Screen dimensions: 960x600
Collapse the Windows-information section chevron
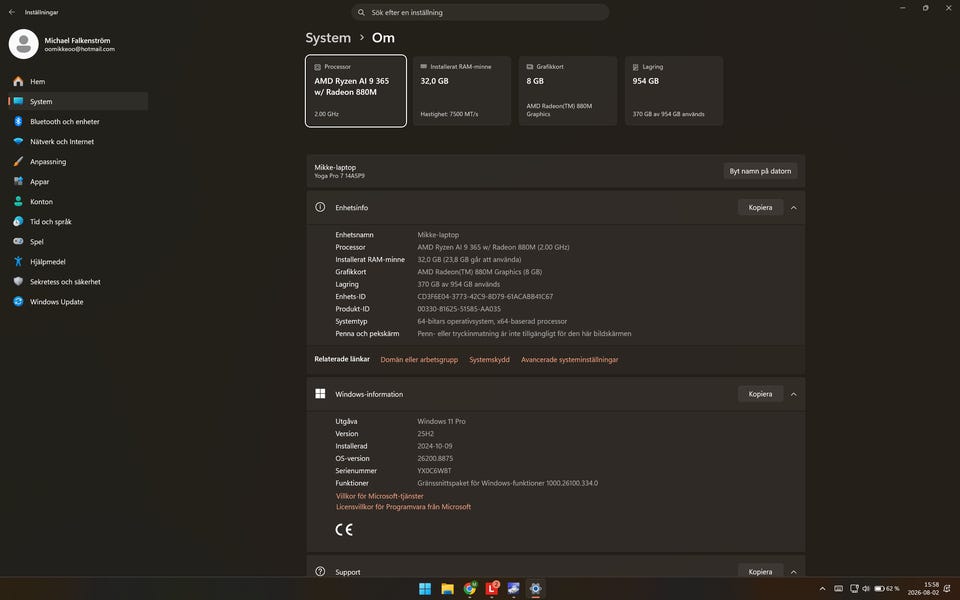click(x=793, y=394)
